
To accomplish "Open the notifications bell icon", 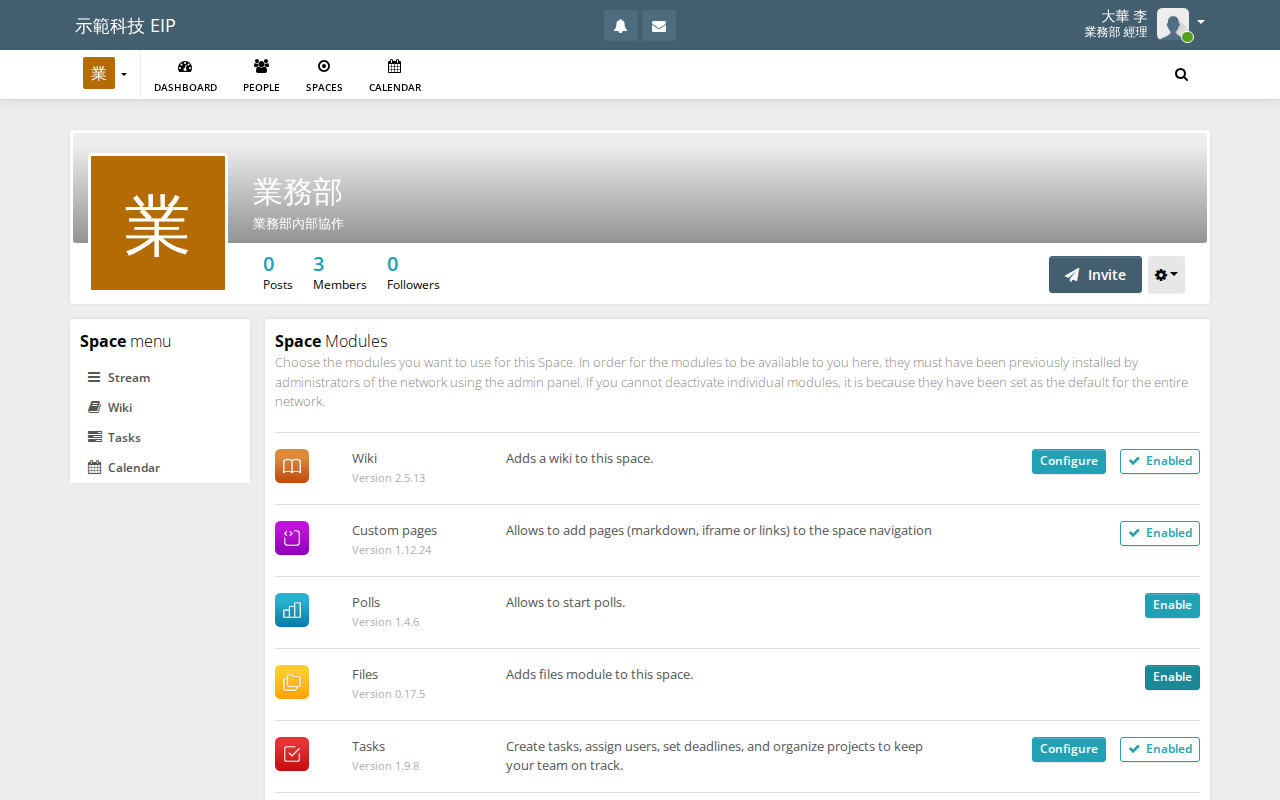I will pos(621,26).
